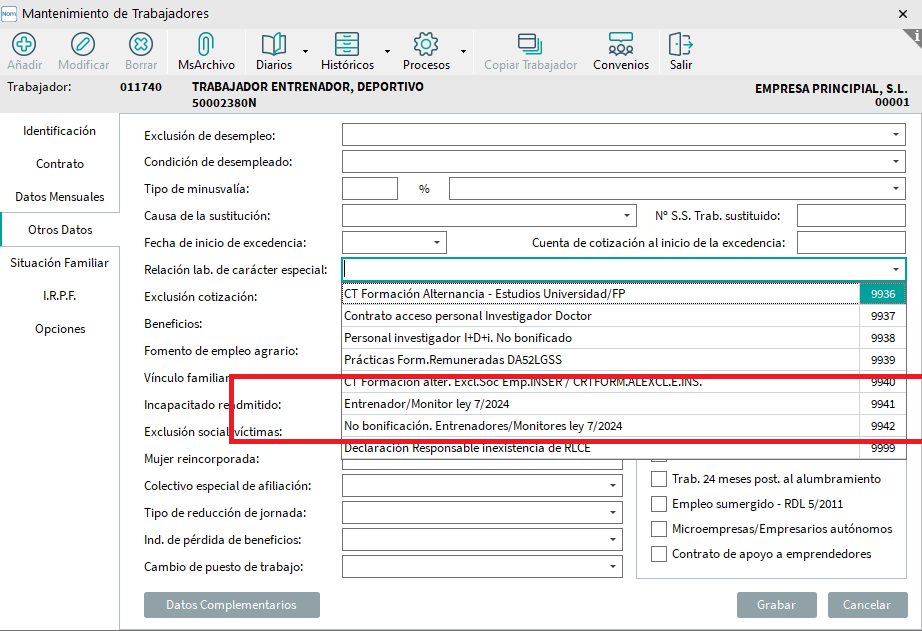922x631 pixels.
Task: Click the Añadir toolbar icon
Action: point(25,45)
